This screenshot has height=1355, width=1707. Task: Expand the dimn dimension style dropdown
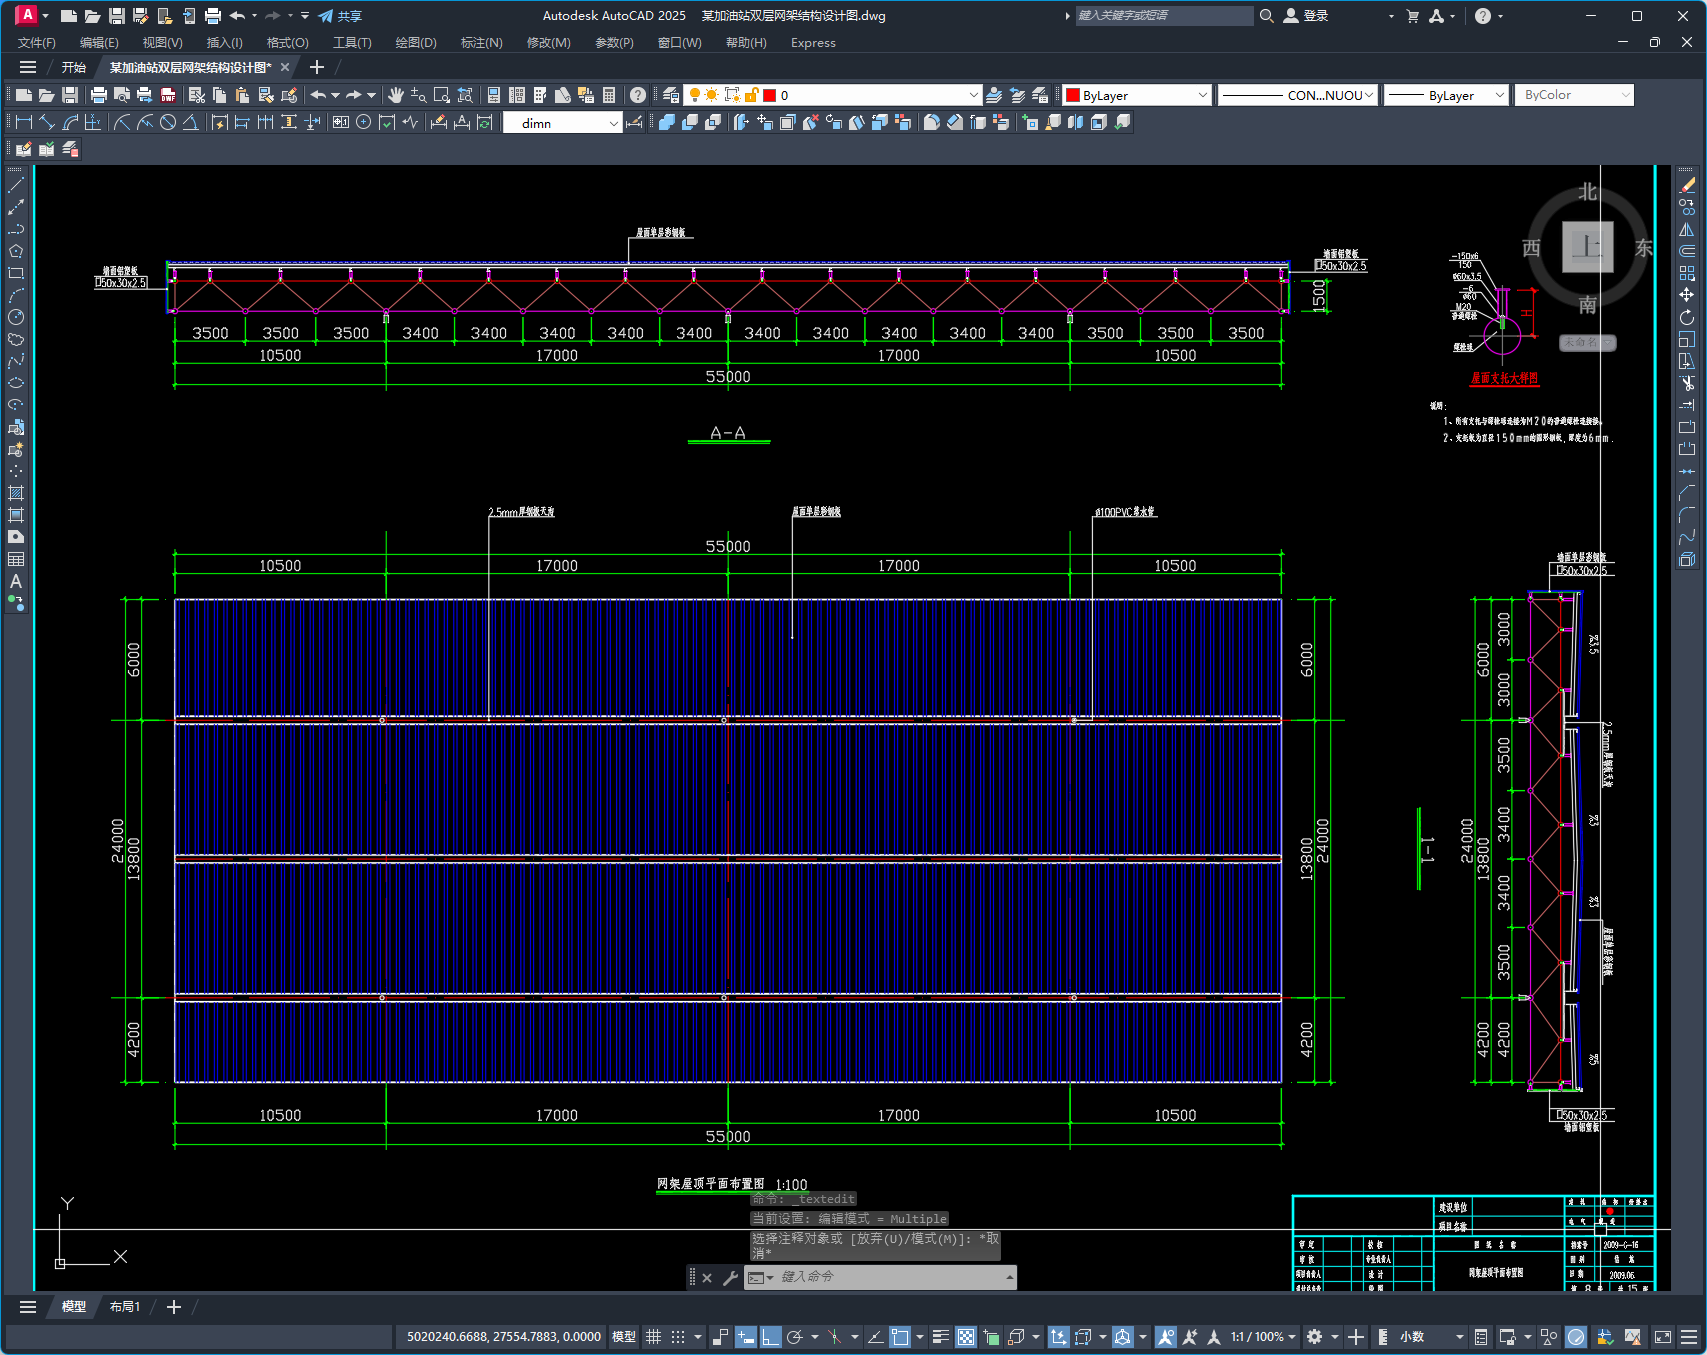[x=613, y=123]
